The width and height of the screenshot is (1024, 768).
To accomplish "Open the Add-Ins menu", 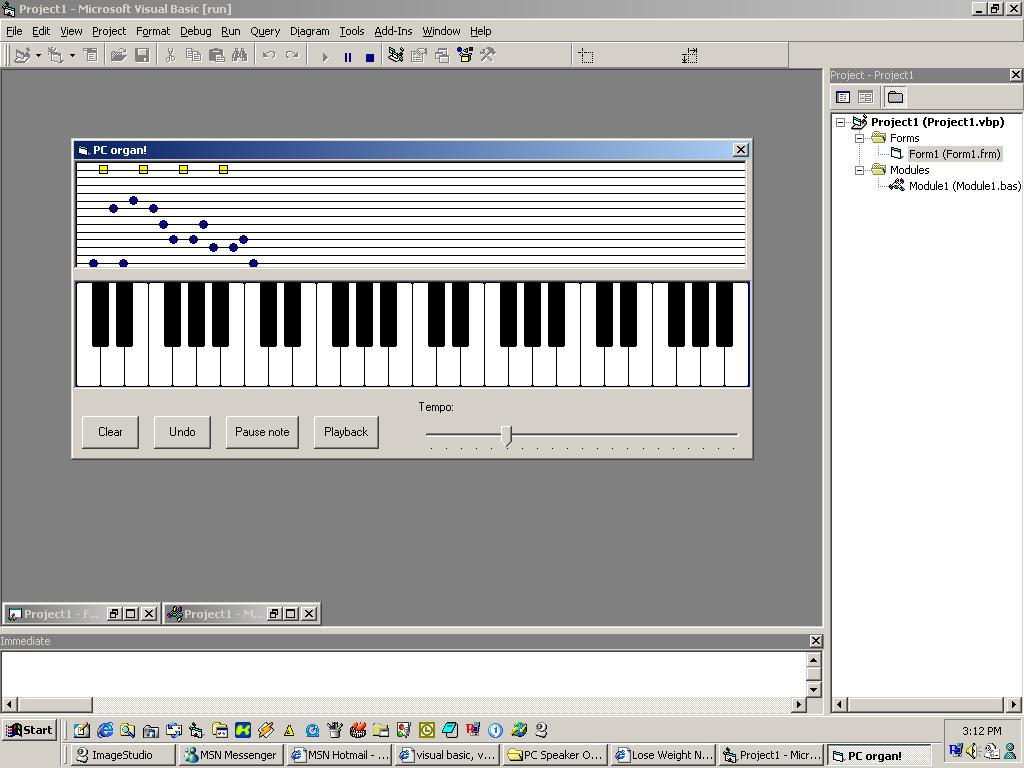I will point(393,31).
